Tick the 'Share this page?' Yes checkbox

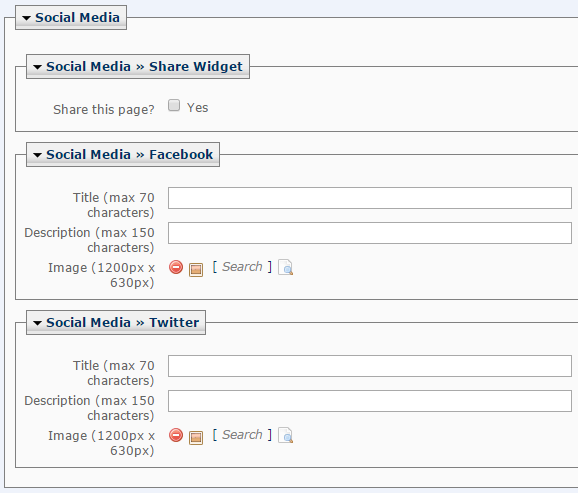click(x=174, y=105)
